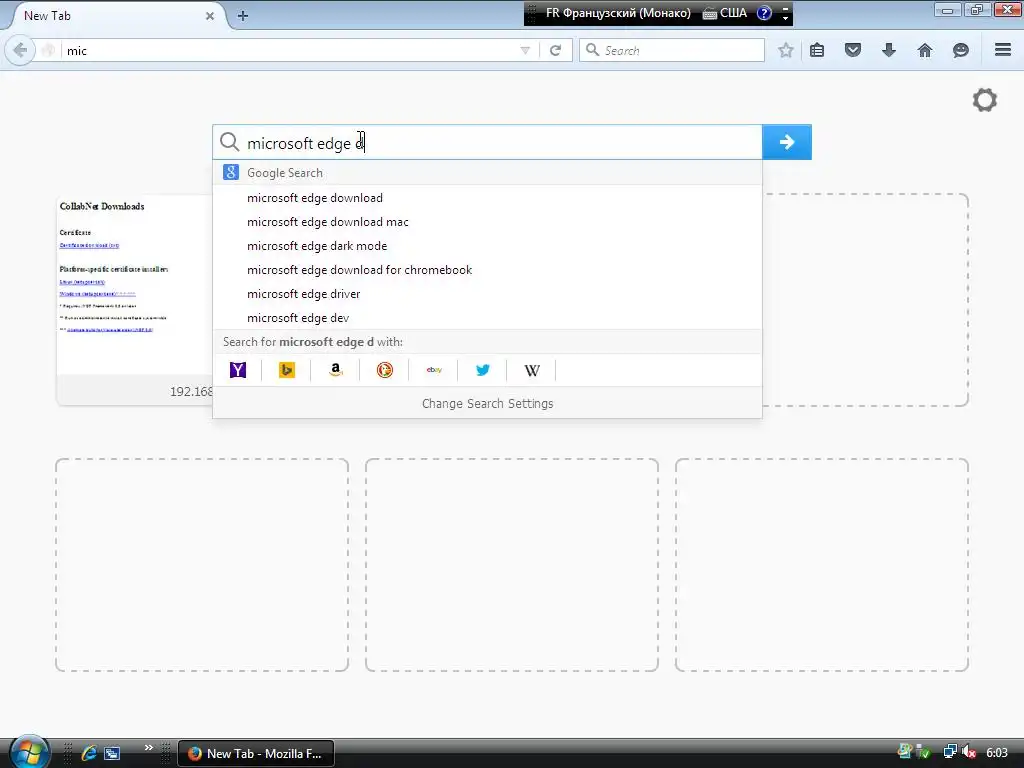1024x768 pixels.
Task: Open the Downloads arrow icon
Action: click(889, 50)
